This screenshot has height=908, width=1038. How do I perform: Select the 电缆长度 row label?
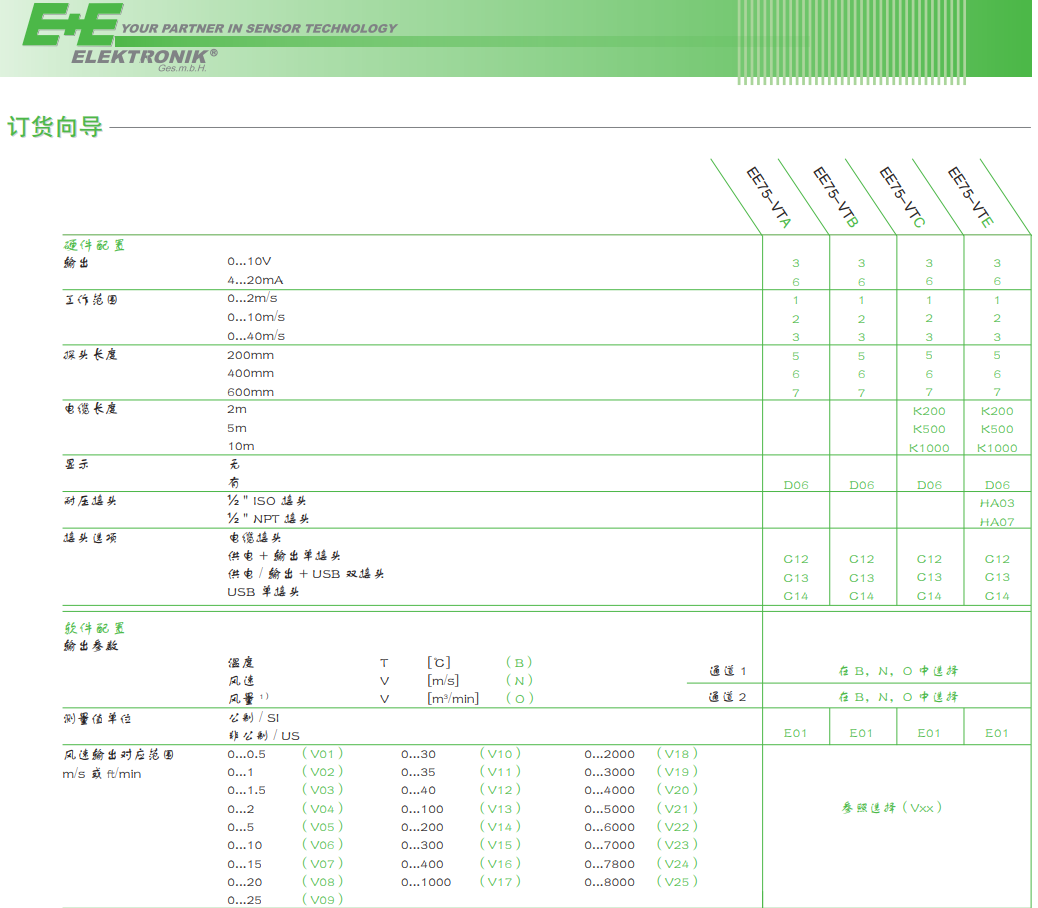(x=91, y=409)
